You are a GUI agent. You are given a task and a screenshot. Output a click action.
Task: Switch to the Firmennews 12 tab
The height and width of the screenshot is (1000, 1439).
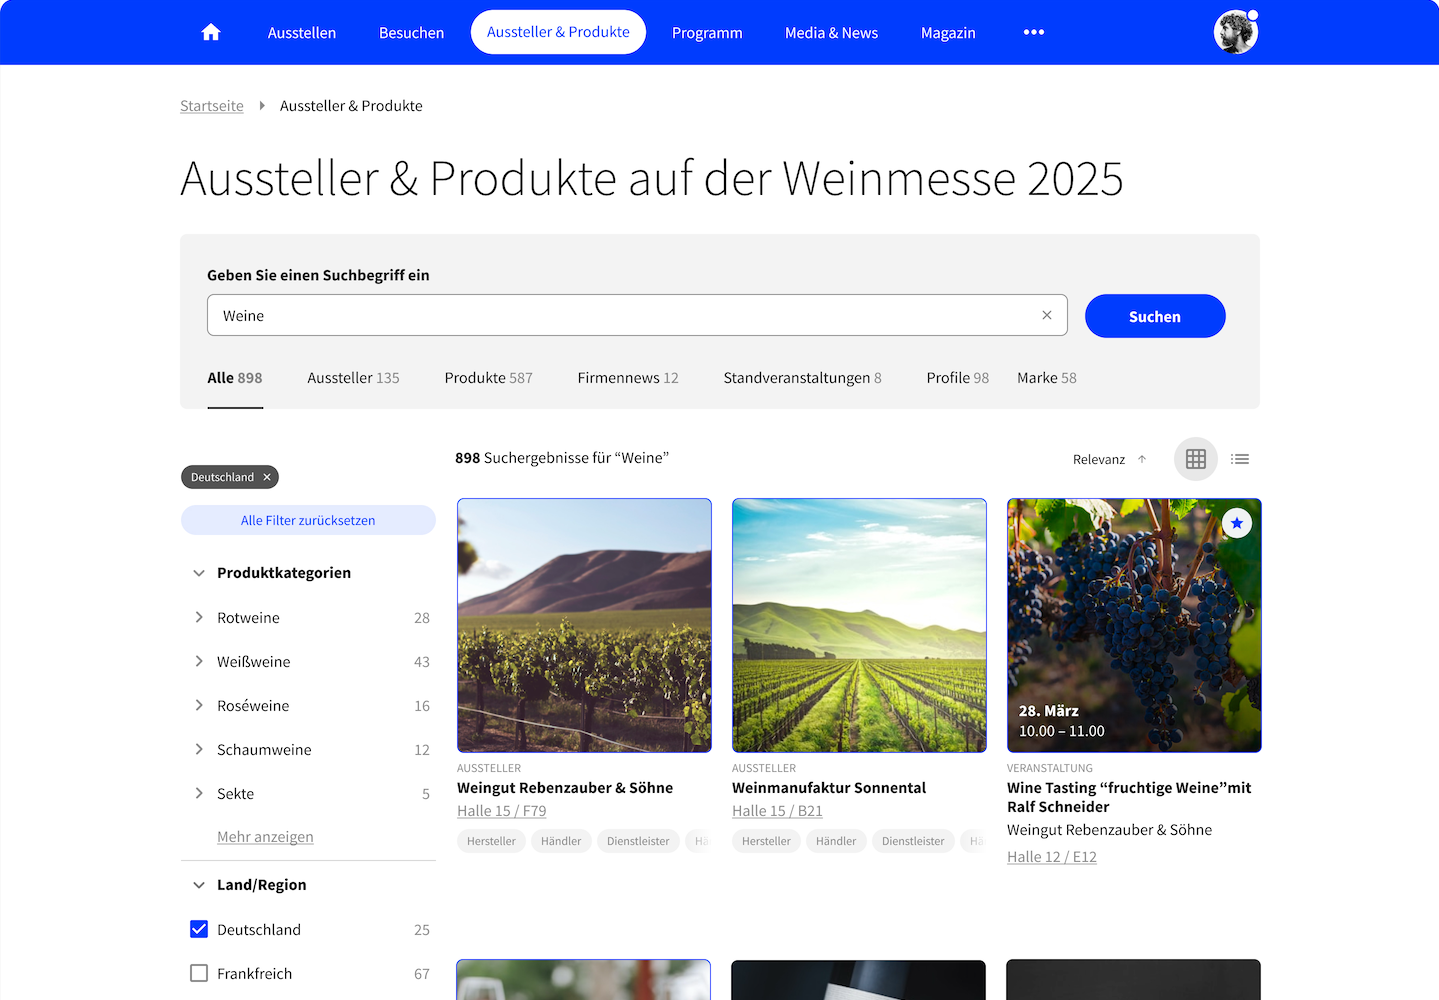628,378
